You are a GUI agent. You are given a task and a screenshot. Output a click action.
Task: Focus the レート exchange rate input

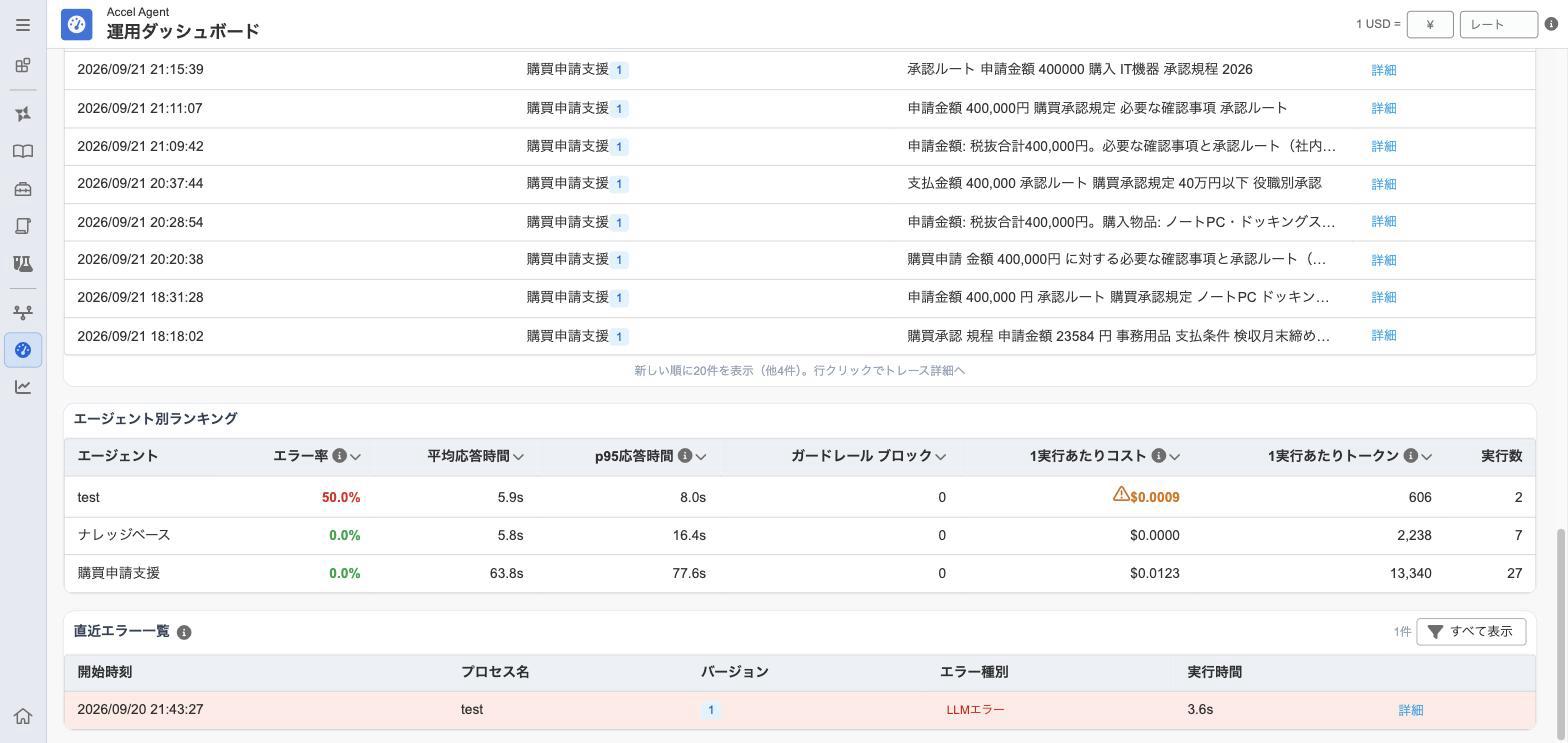coord(1498,24)
